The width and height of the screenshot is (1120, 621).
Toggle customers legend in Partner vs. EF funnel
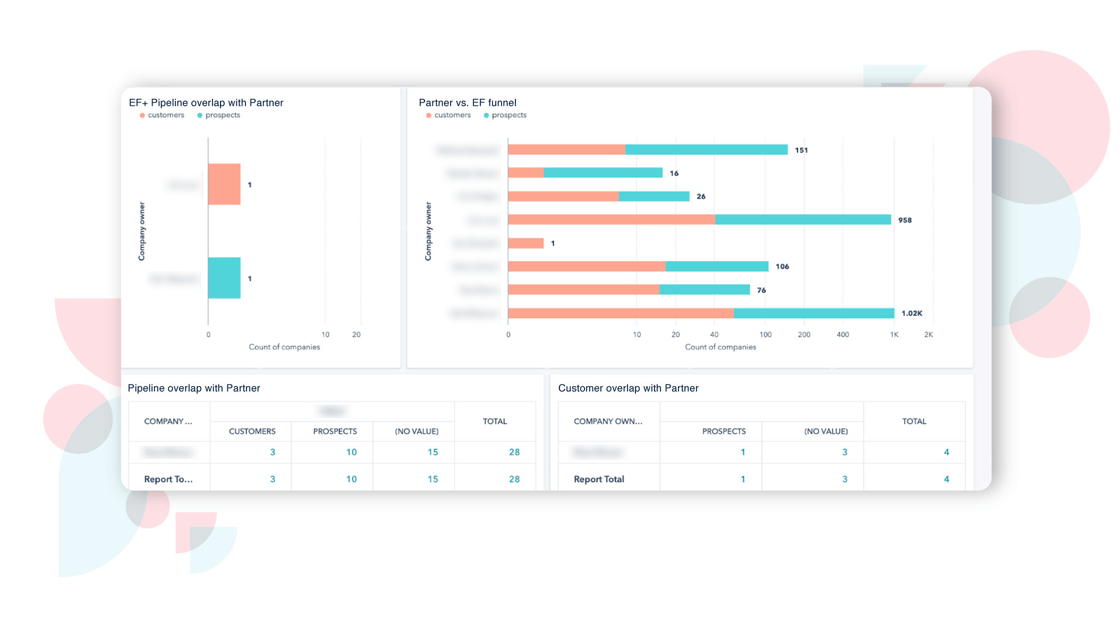click(449, 115)
